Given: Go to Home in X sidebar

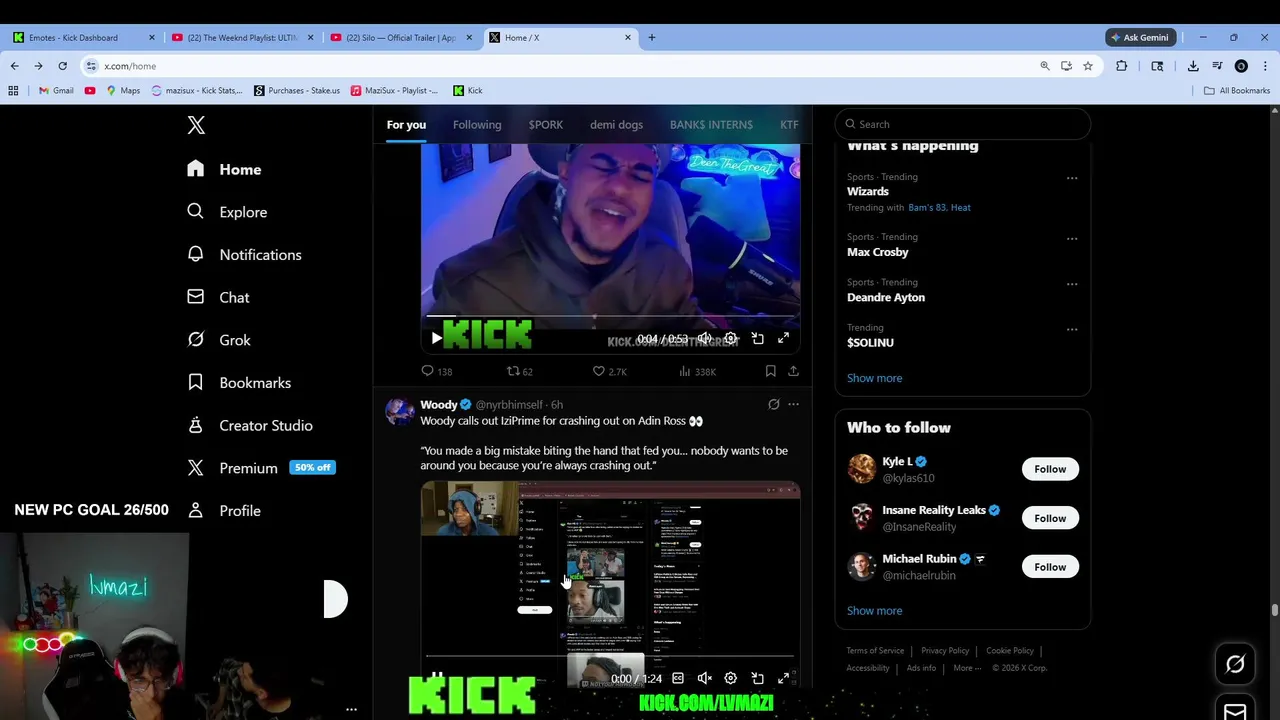Looking at the screenshot, I should coord(224,169).
